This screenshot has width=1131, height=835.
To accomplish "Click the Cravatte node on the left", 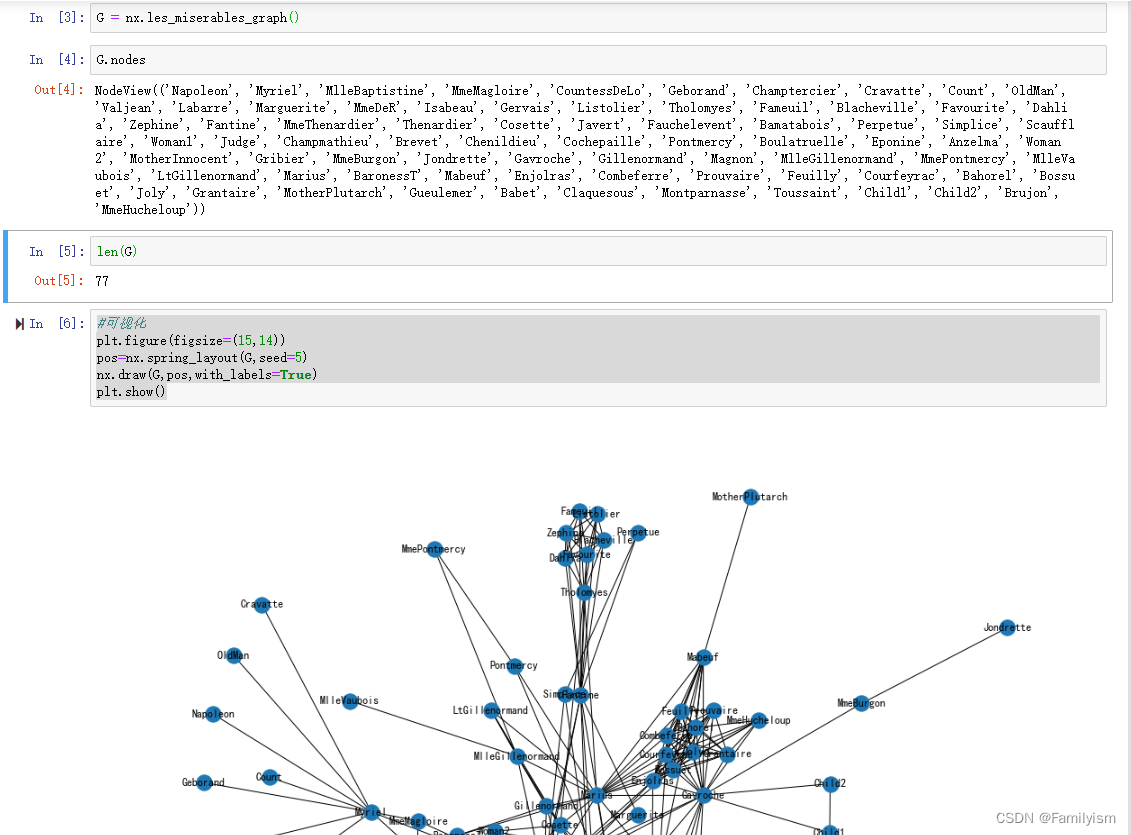I will pos(262,605).
